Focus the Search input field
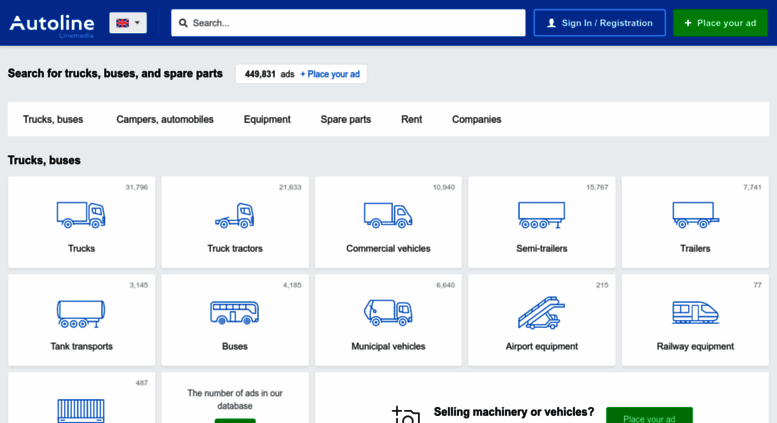The image size is (777, 423). [348, 23]
